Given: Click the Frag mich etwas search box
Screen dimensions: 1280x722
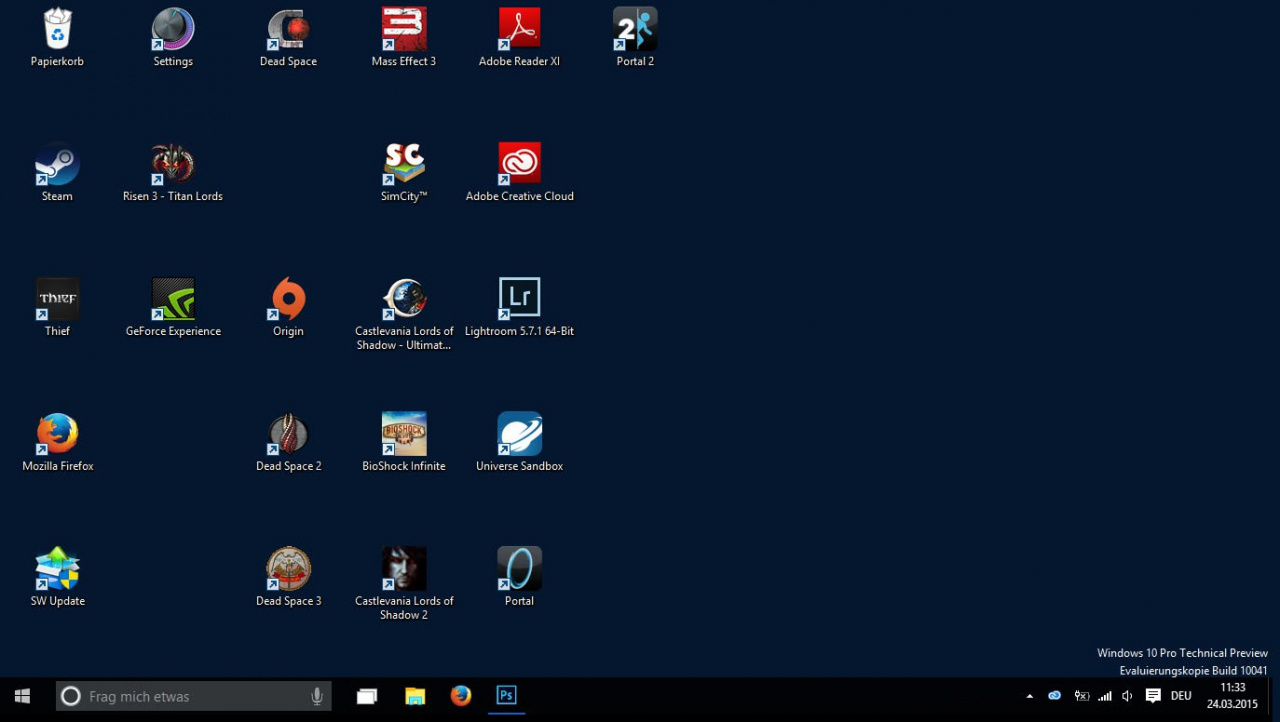Looking at the screenshot, I should (193, 696).
